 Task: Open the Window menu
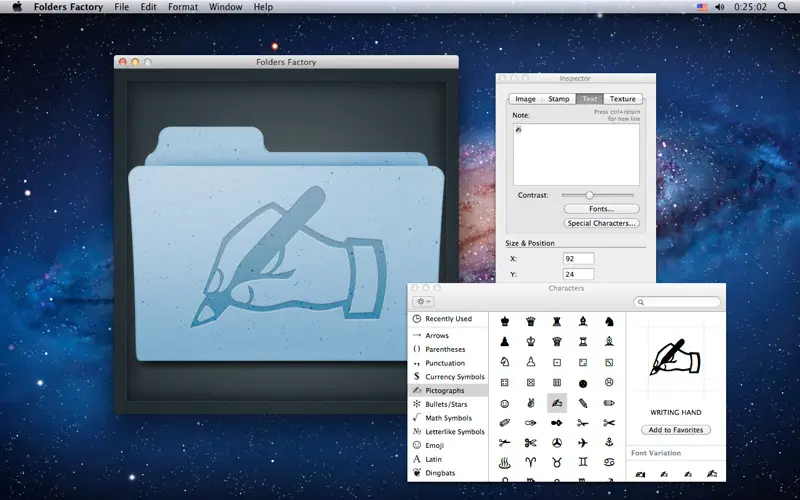(x=226, y=7)
